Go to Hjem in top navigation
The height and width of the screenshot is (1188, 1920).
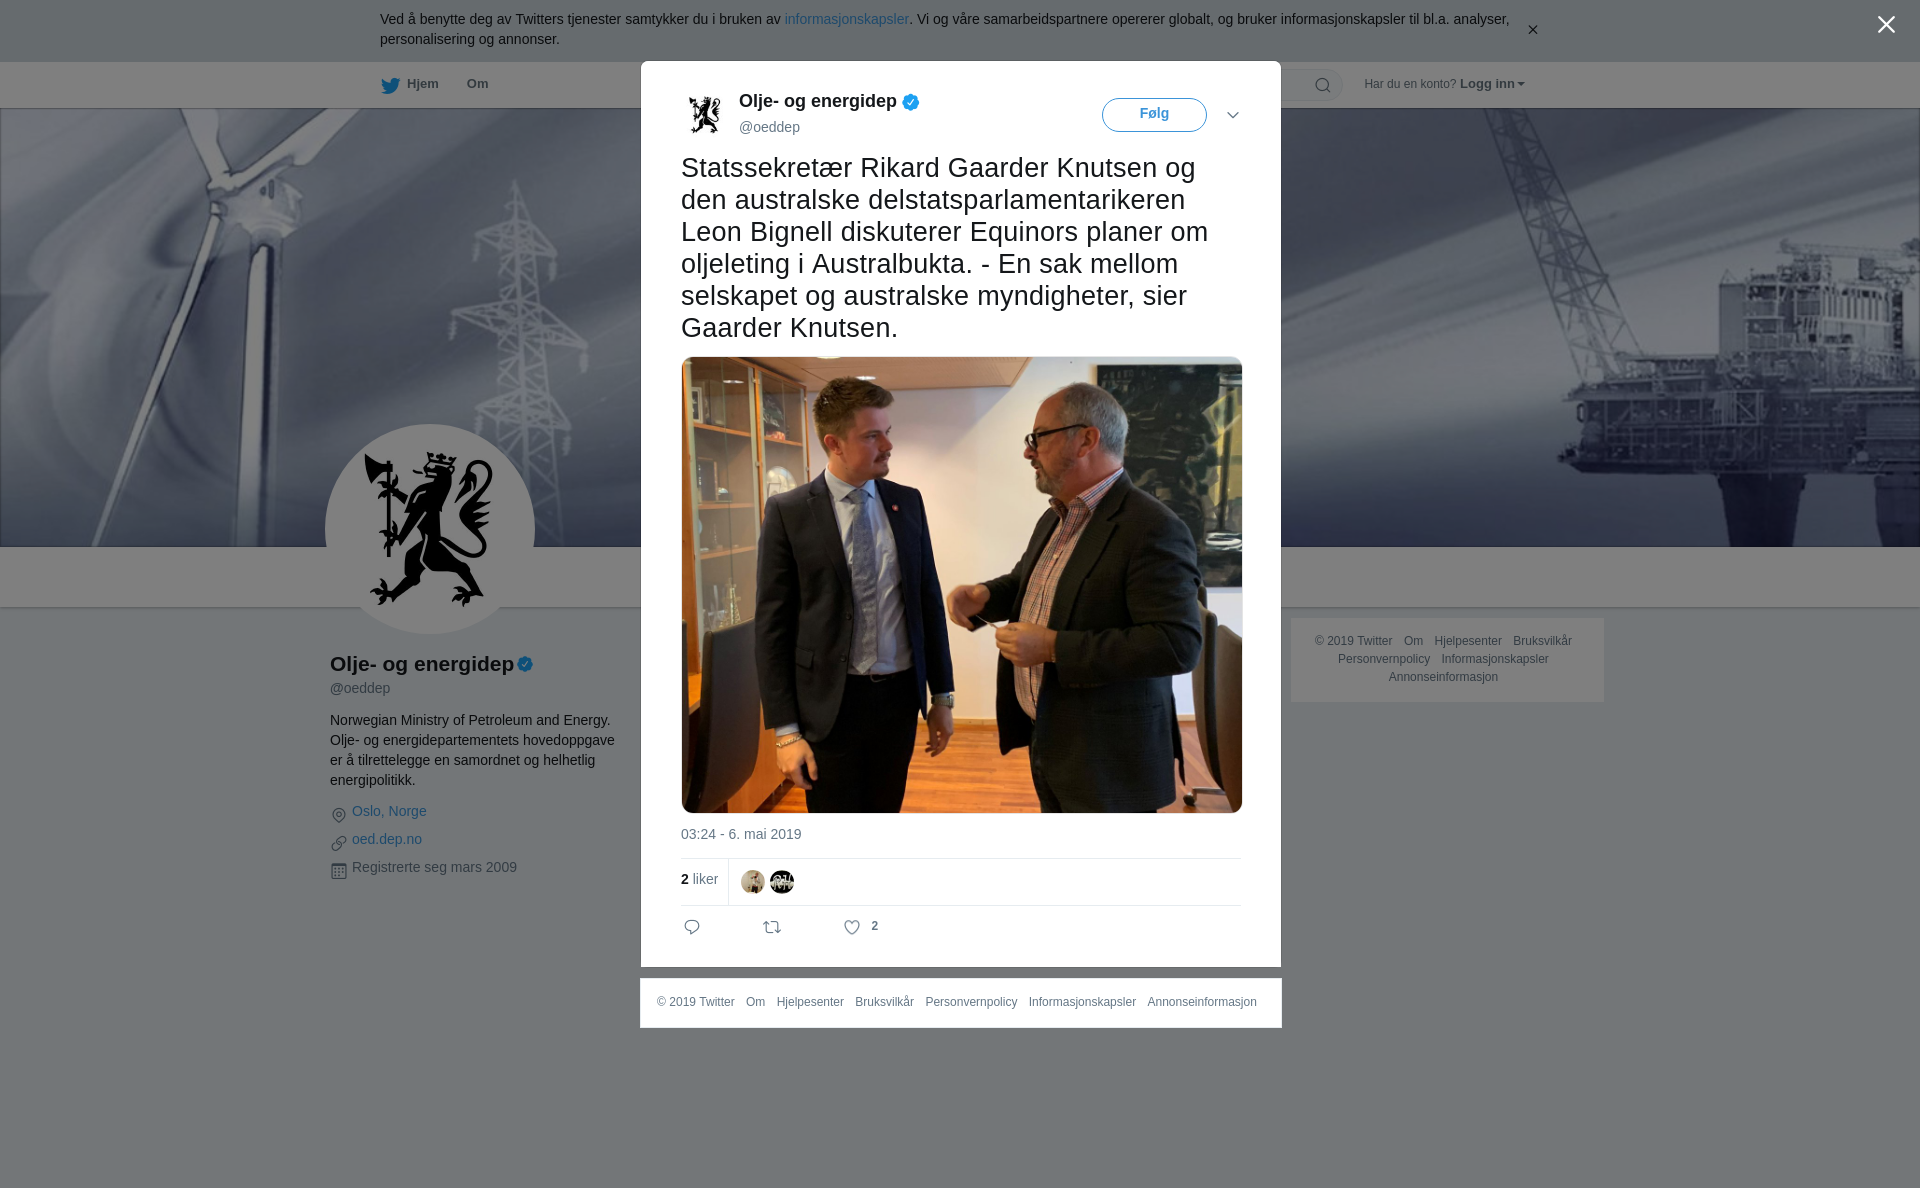click(x=422, y=84)
